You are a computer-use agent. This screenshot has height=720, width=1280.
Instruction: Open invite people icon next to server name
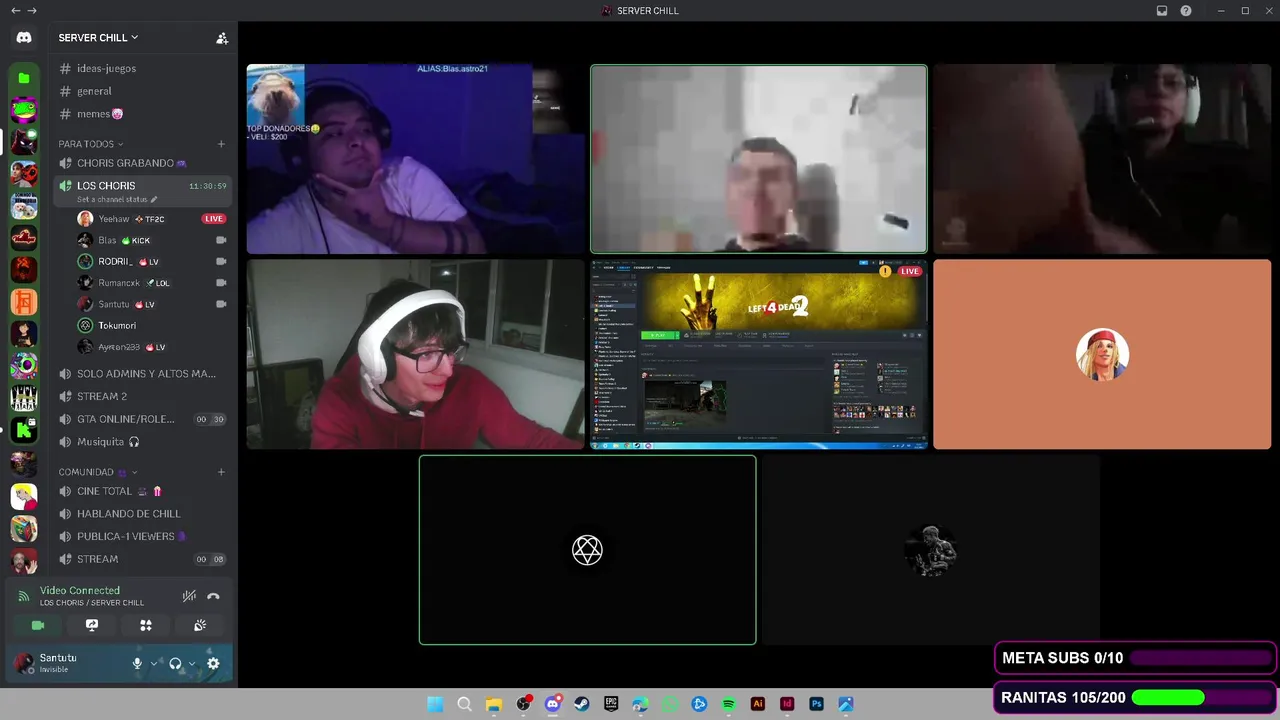click(x=222, y=38)
